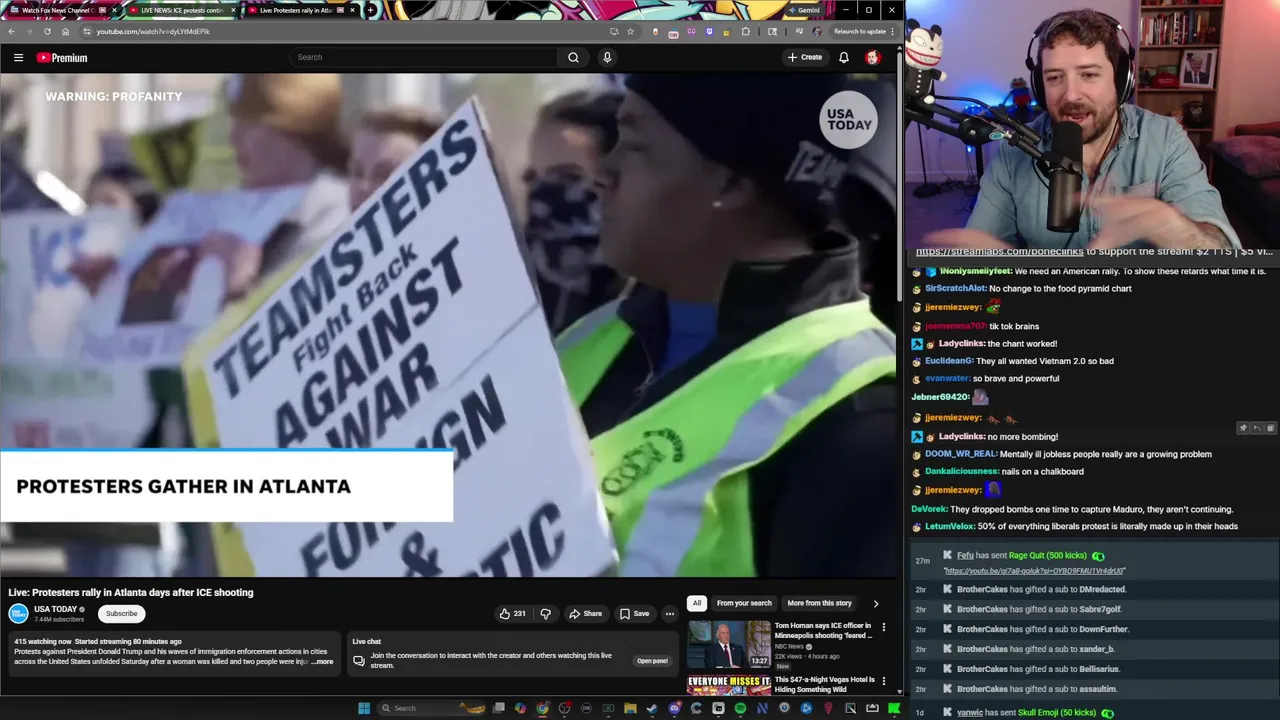This screenshot has height=720, width=1280.
Task: Start voice search with the microphone icon
Action: point(607,57)
